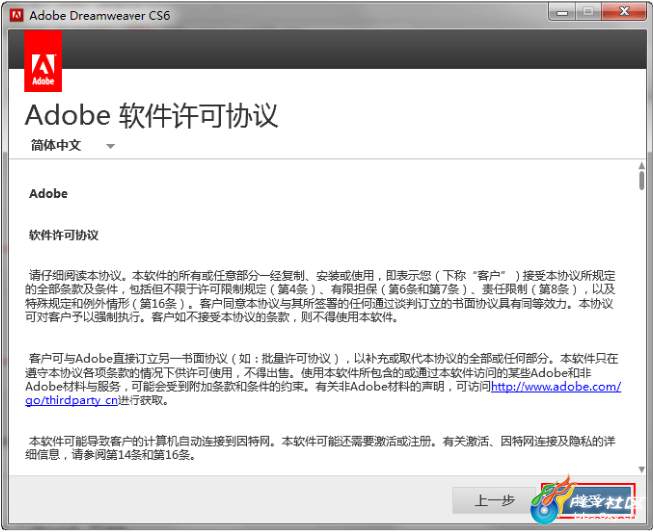Image resolution: width=654 pixels, height=532 pixels.
Task: Click the license text scrollbar thumb
Action: (x=641, y=181)
